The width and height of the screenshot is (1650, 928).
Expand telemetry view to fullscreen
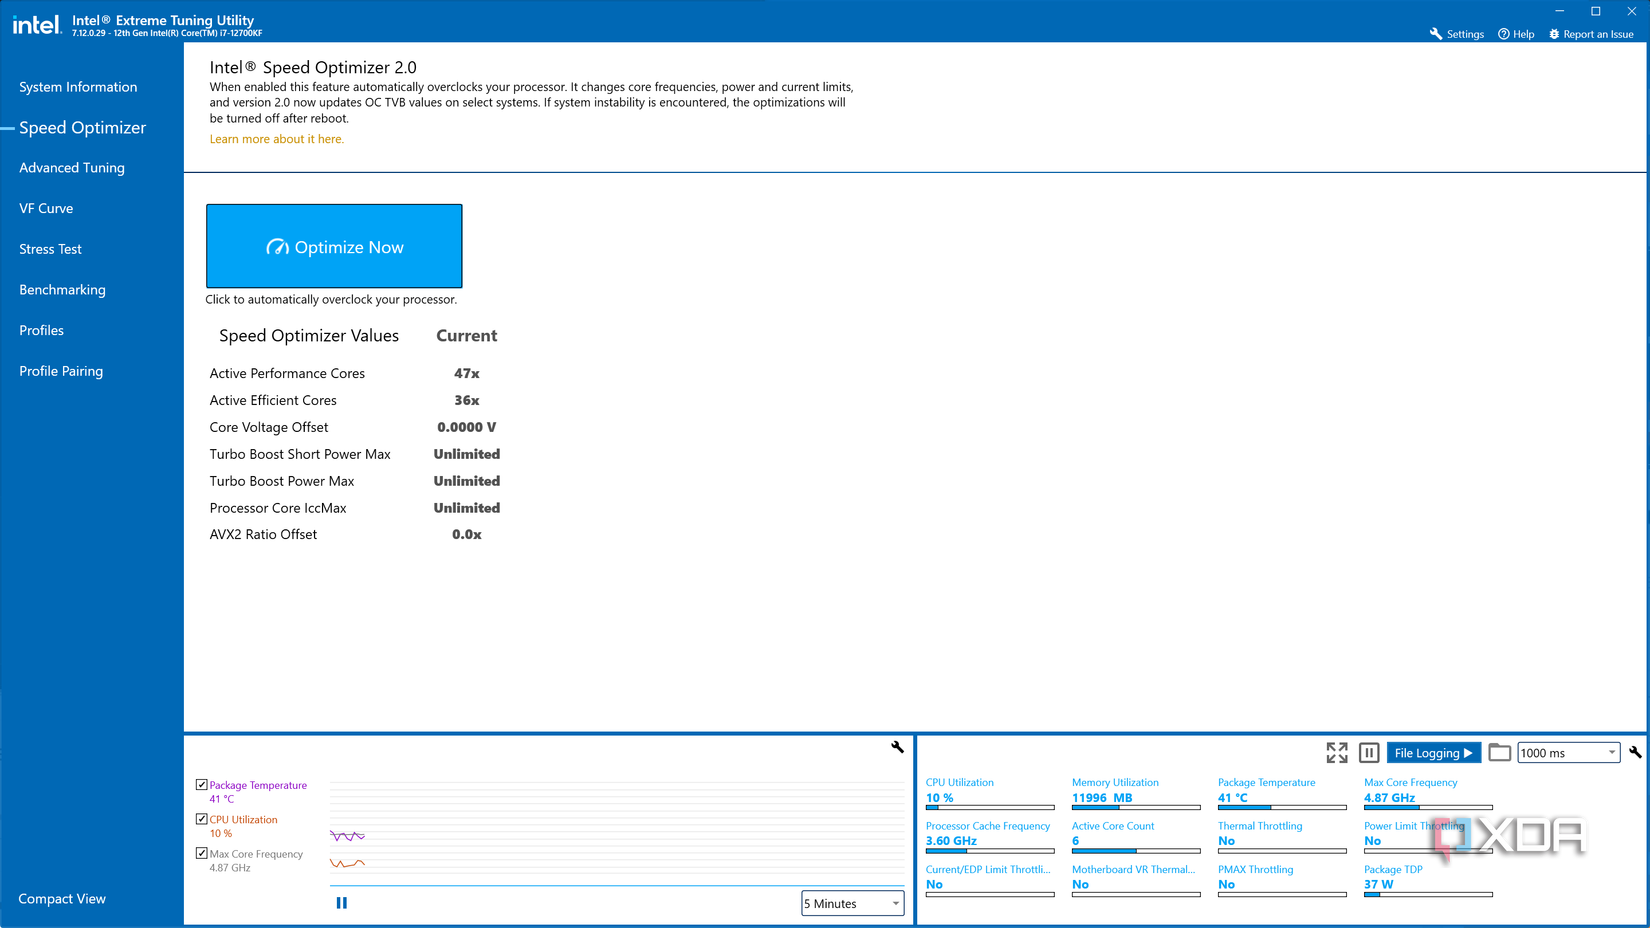click(x=1337, y=752)
